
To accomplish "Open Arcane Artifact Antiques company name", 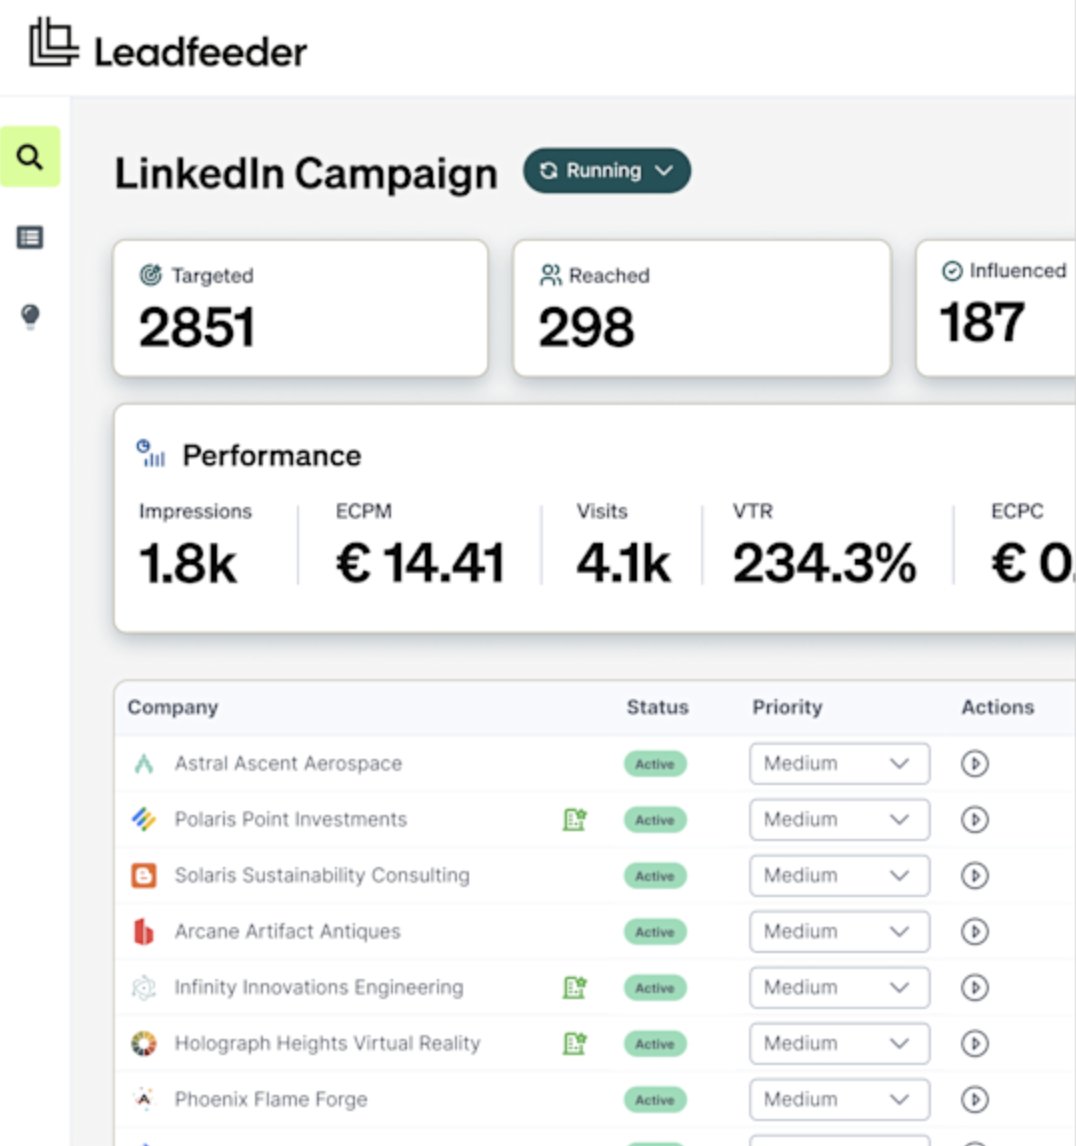I will coord(287,932).
